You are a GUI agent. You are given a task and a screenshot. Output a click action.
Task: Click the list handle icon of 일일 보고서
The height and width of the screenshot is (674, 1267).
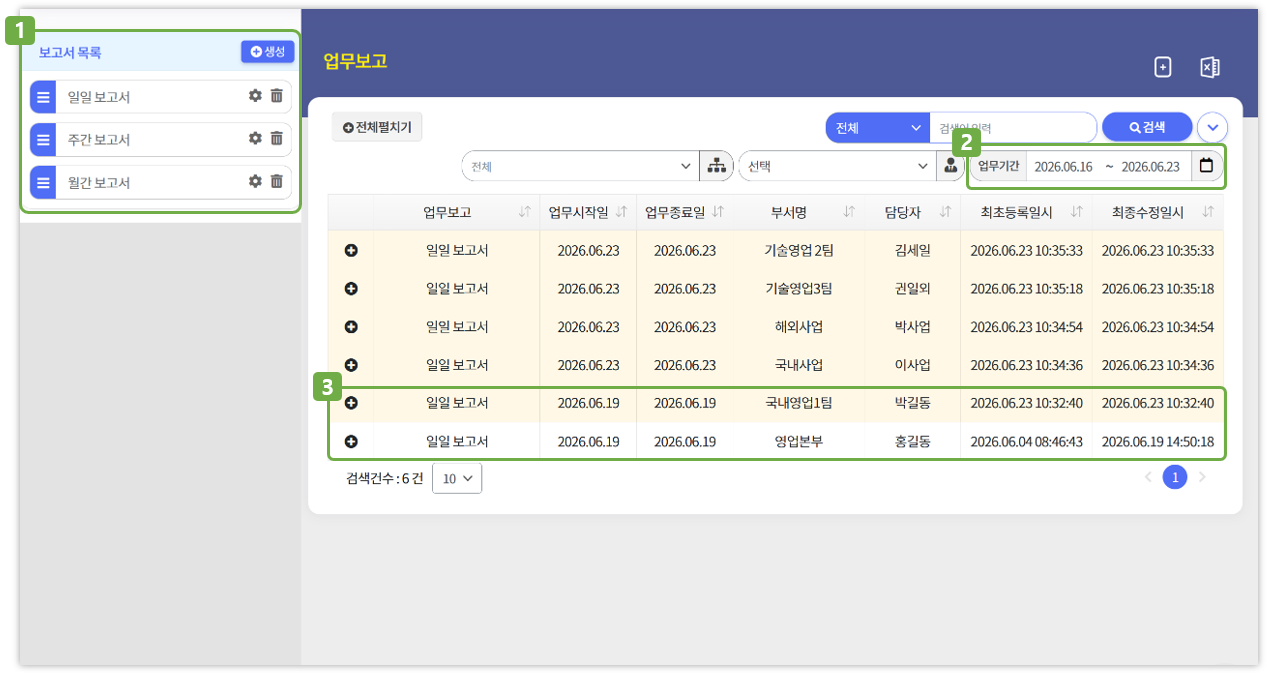(43, 97)
